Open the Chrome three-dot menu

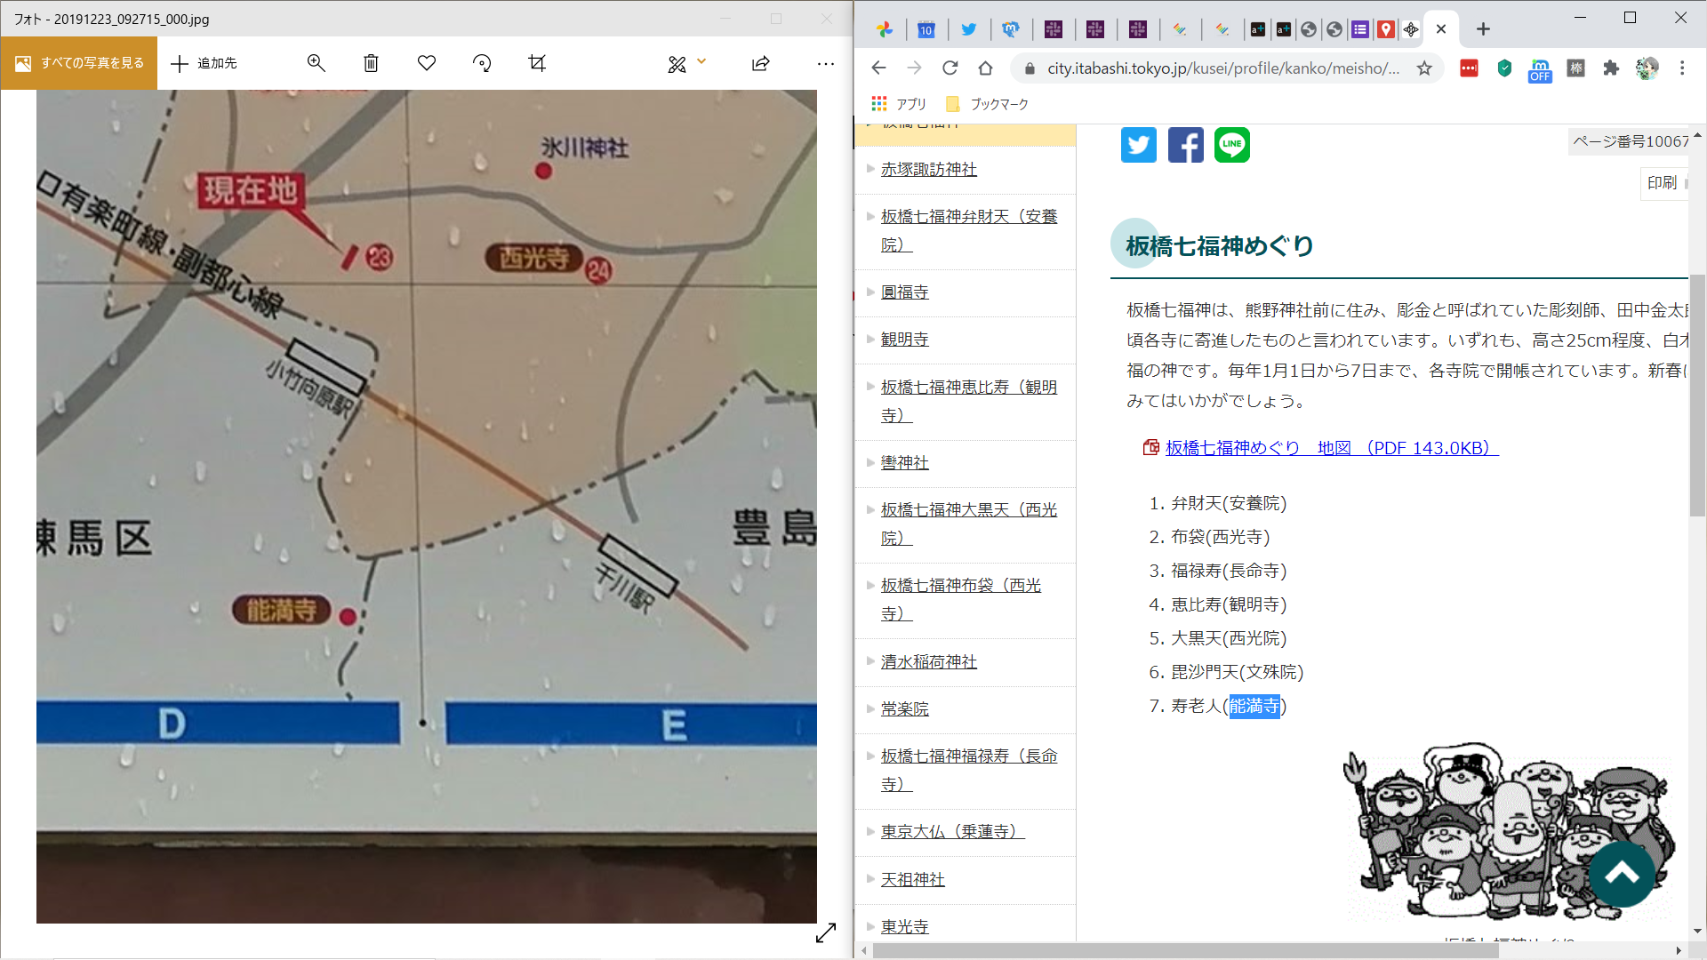[1682, 68]
